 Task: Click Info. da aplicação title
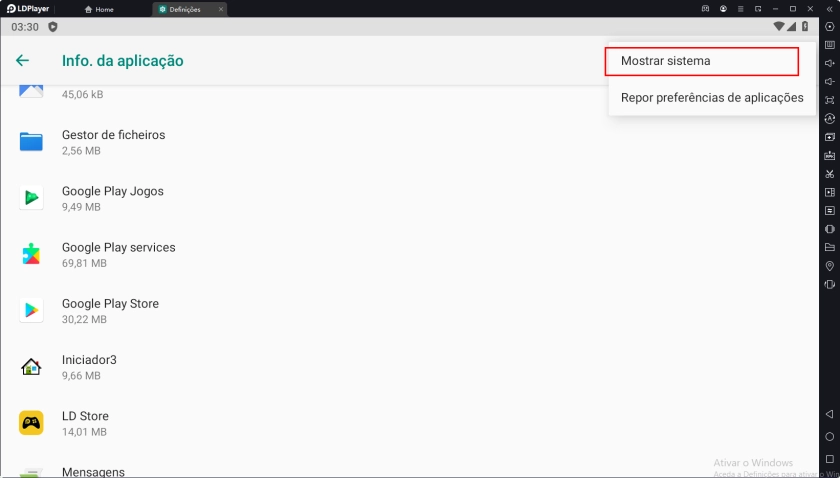click(x=123, y=61)
